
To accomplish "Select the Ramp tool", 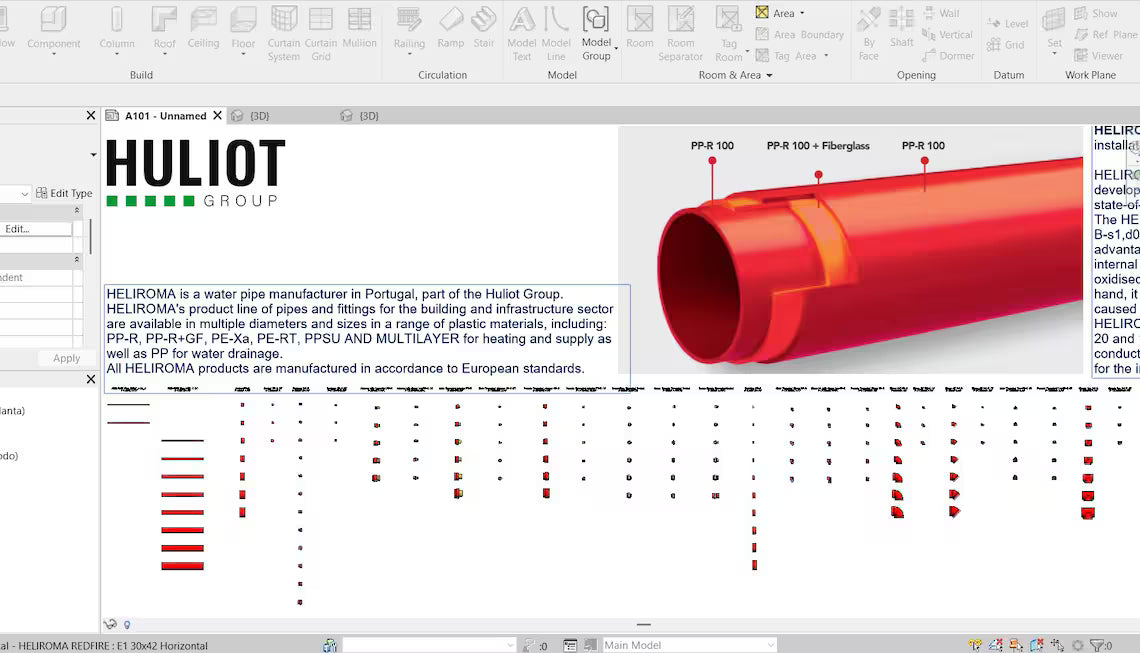I will point(451,28).
